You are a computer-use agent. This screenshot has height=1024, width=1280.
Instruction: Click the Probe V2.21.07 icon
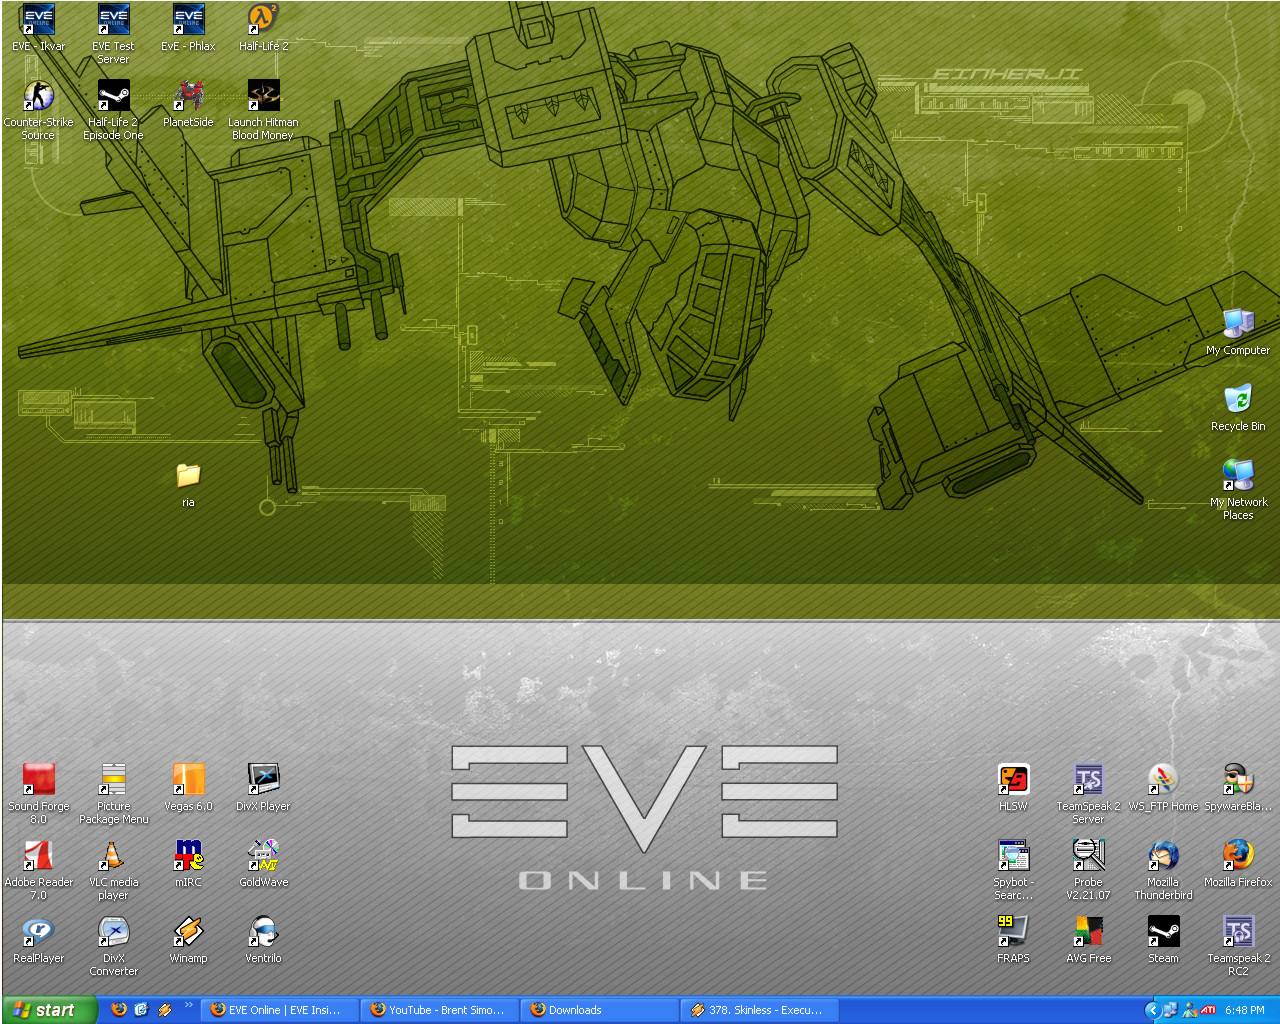[x=1088, y=870]
